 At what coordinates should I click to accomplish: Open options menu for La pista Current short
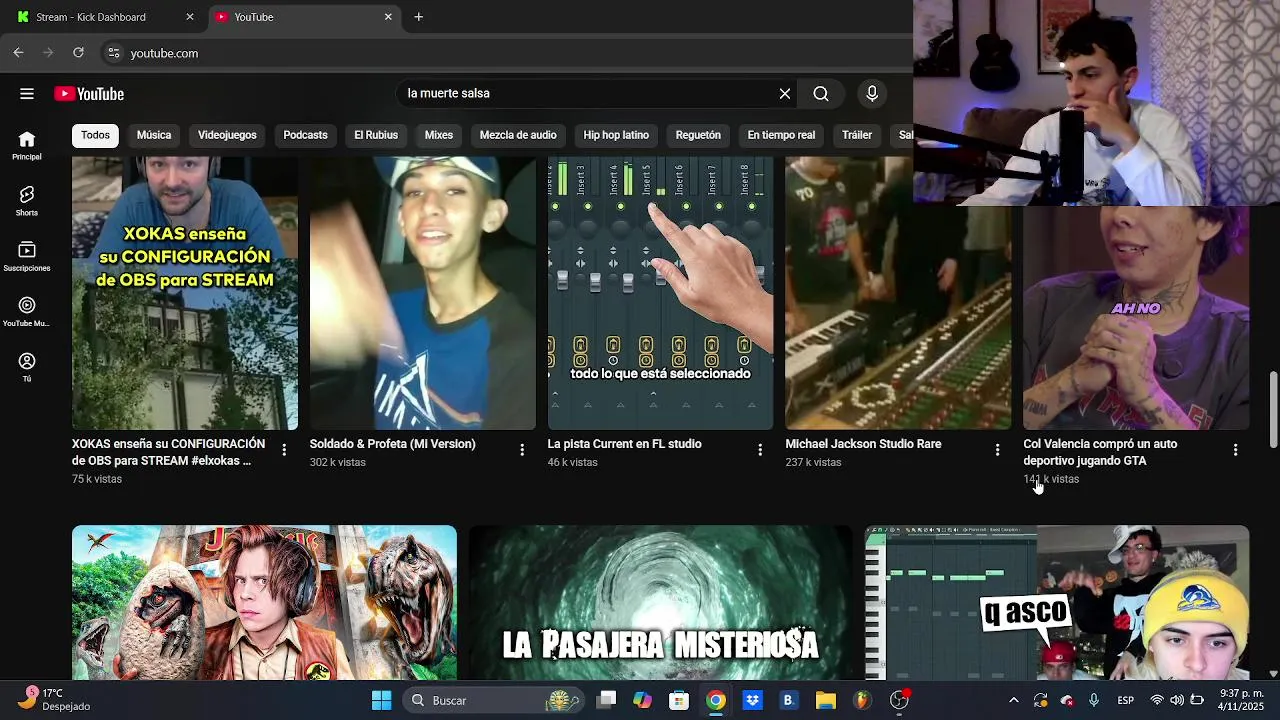pyautogui.click(x=760, y=450)
